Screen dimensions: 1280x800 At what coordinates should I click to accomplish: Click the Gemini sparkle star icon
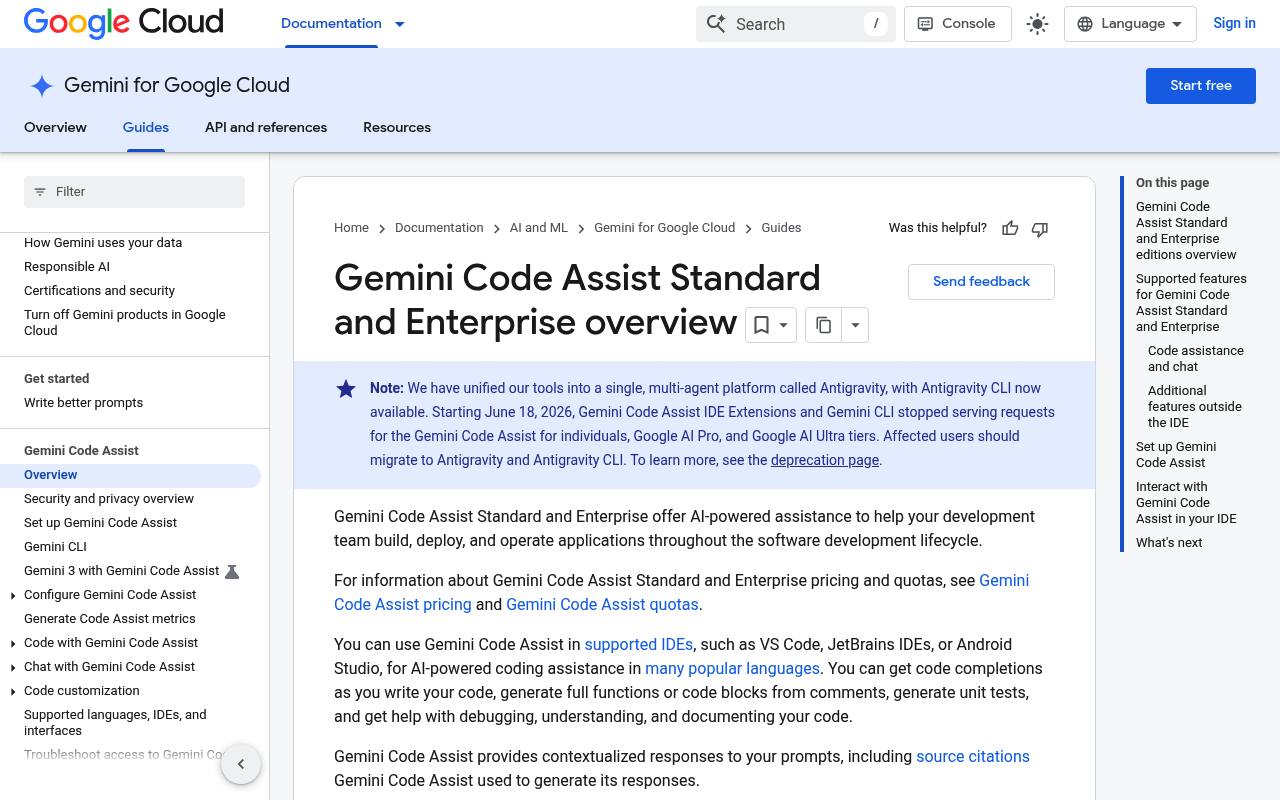click(x=41, y=86)
